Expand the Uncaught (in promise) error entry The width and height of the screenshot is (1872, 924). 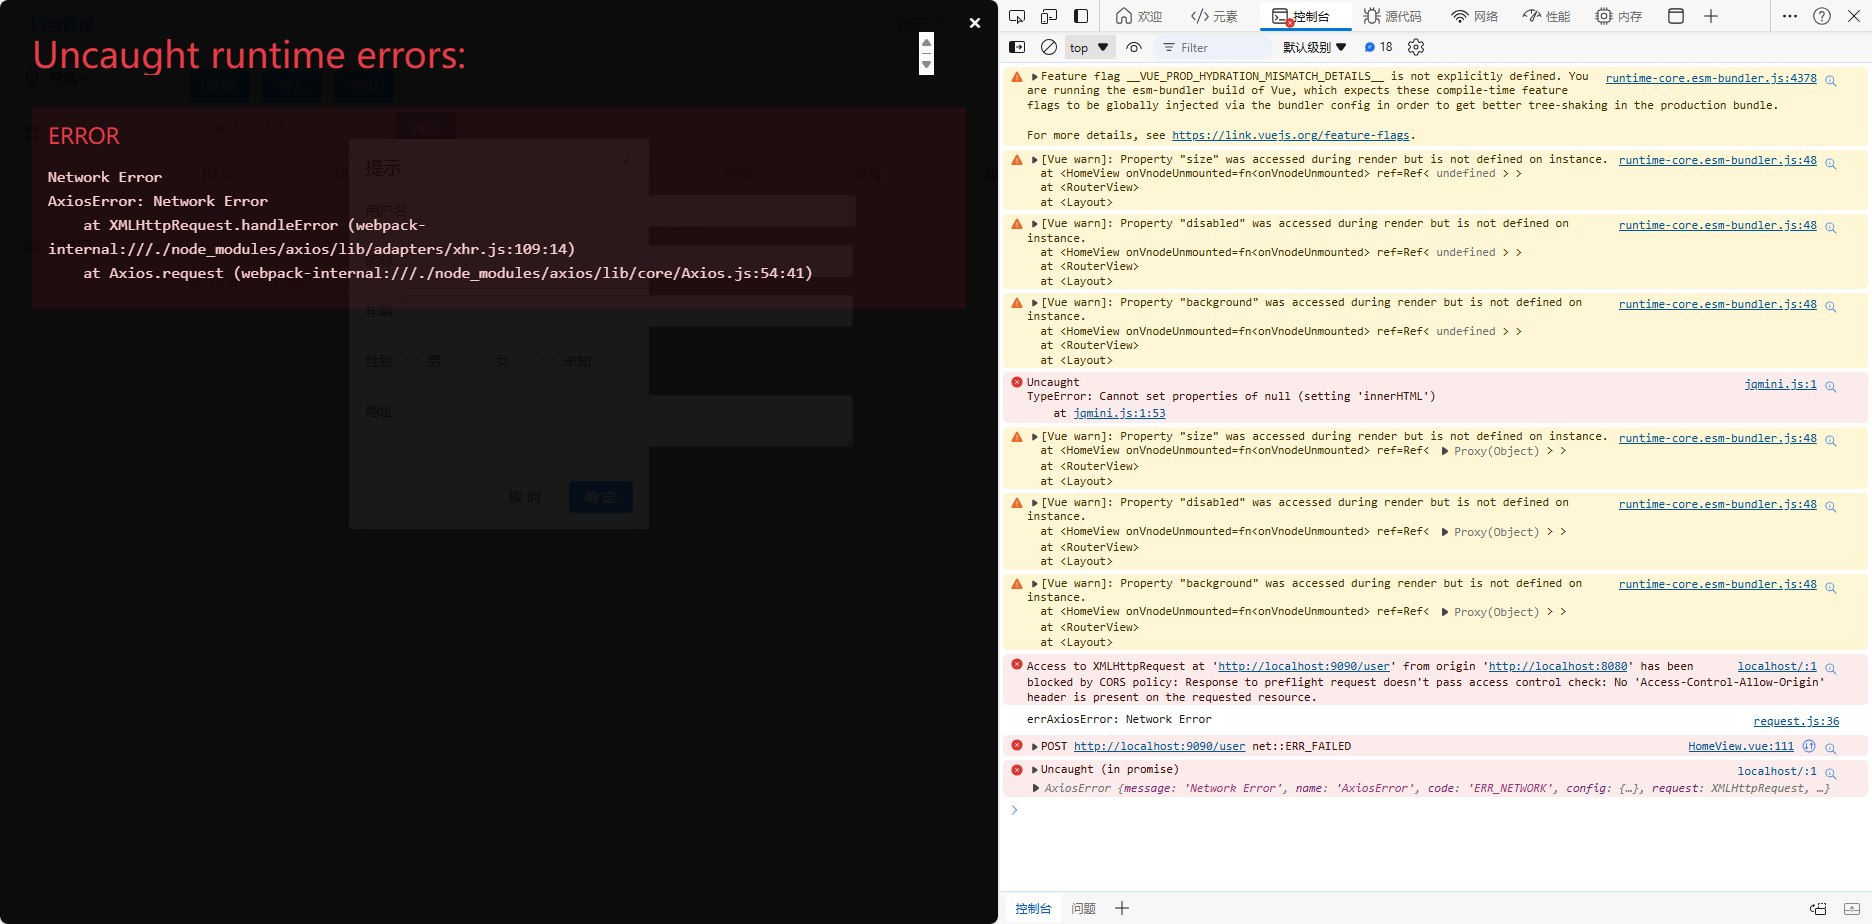pos(1035,769)
